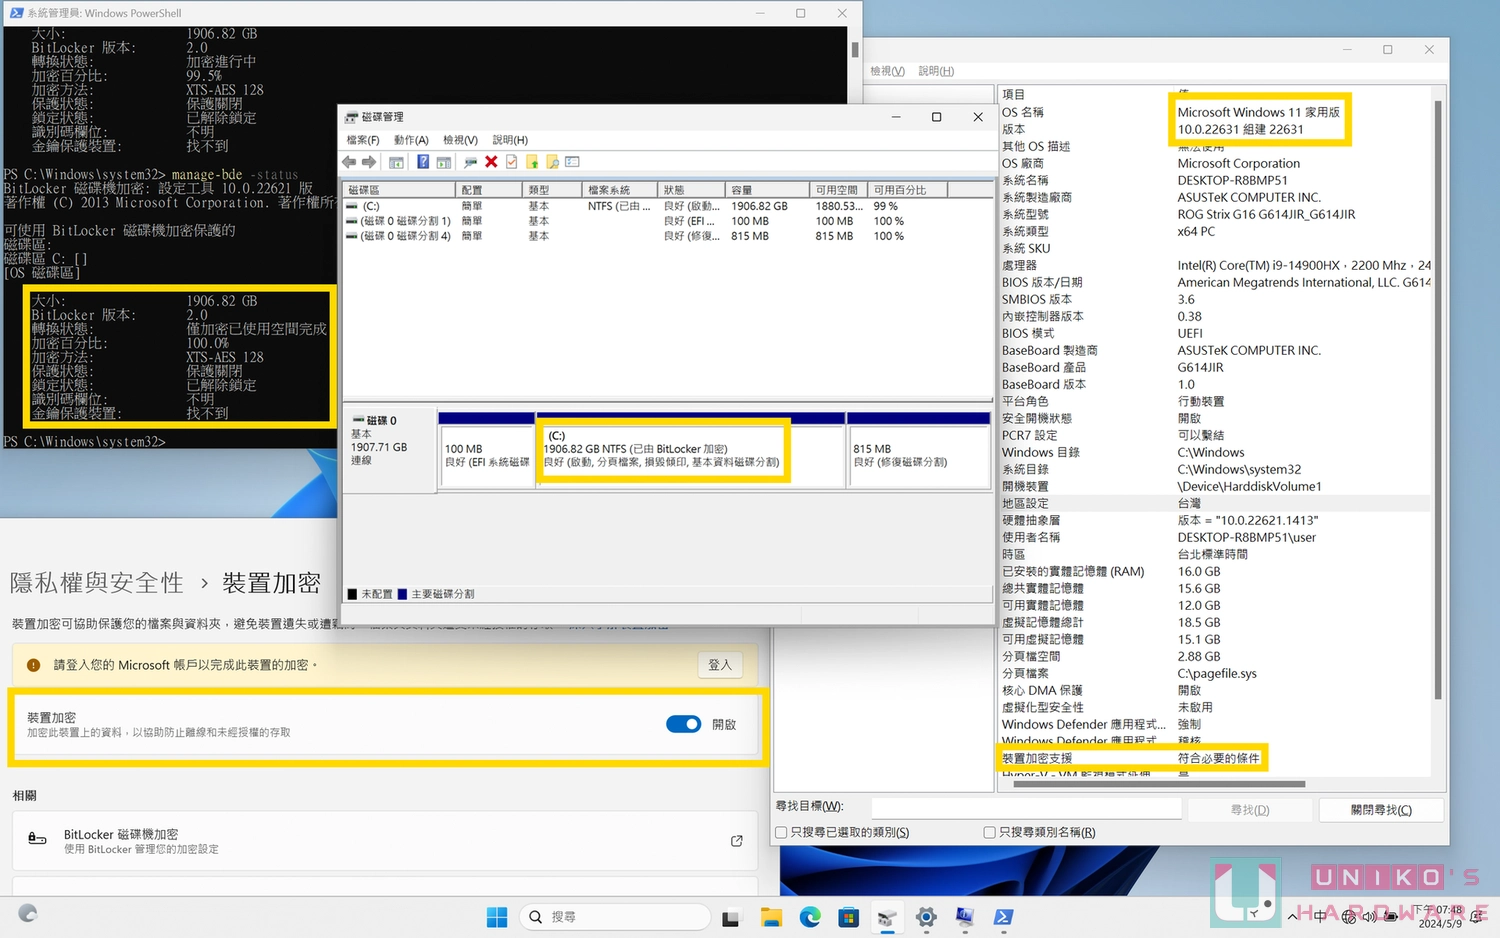Click the 尋找目標 search input field

pos(1026,807)
